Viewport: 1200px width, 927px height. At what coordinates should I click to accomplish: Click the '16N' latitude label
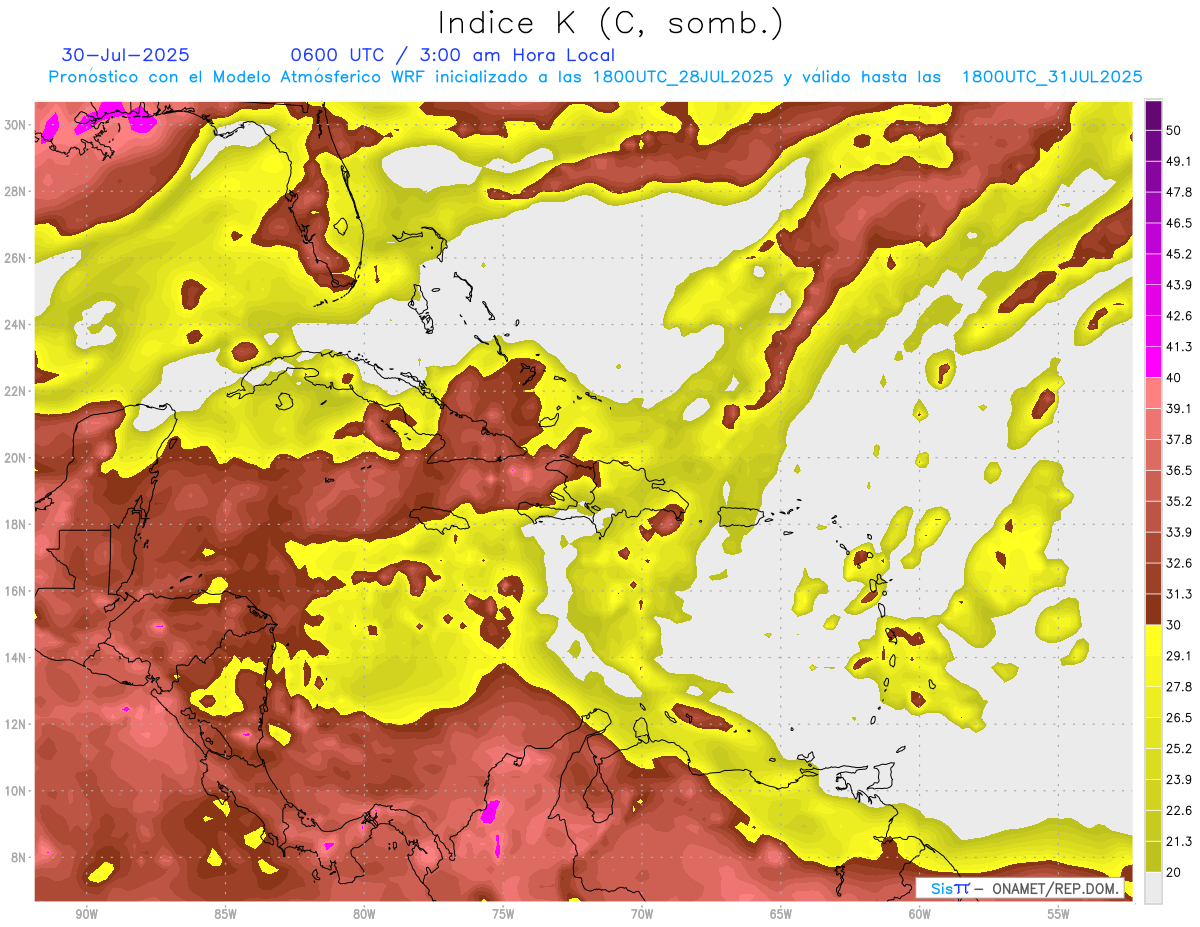click(x=17, y=591)
